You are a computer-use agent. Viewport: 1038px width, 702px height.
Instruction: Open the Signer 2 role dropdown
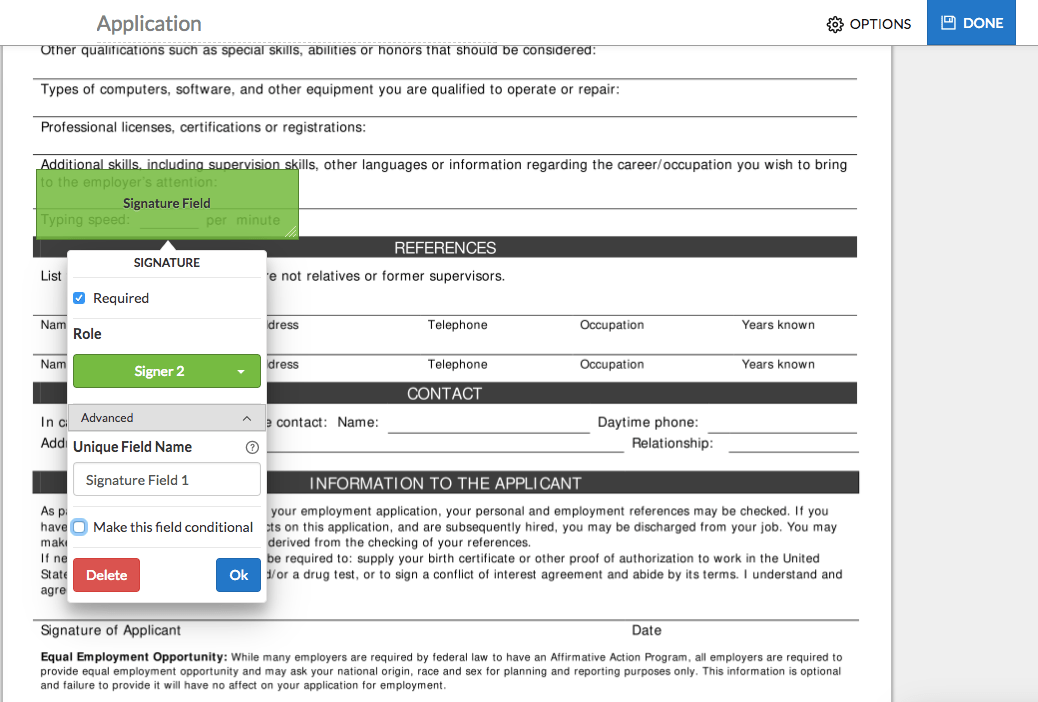(167, 371)
